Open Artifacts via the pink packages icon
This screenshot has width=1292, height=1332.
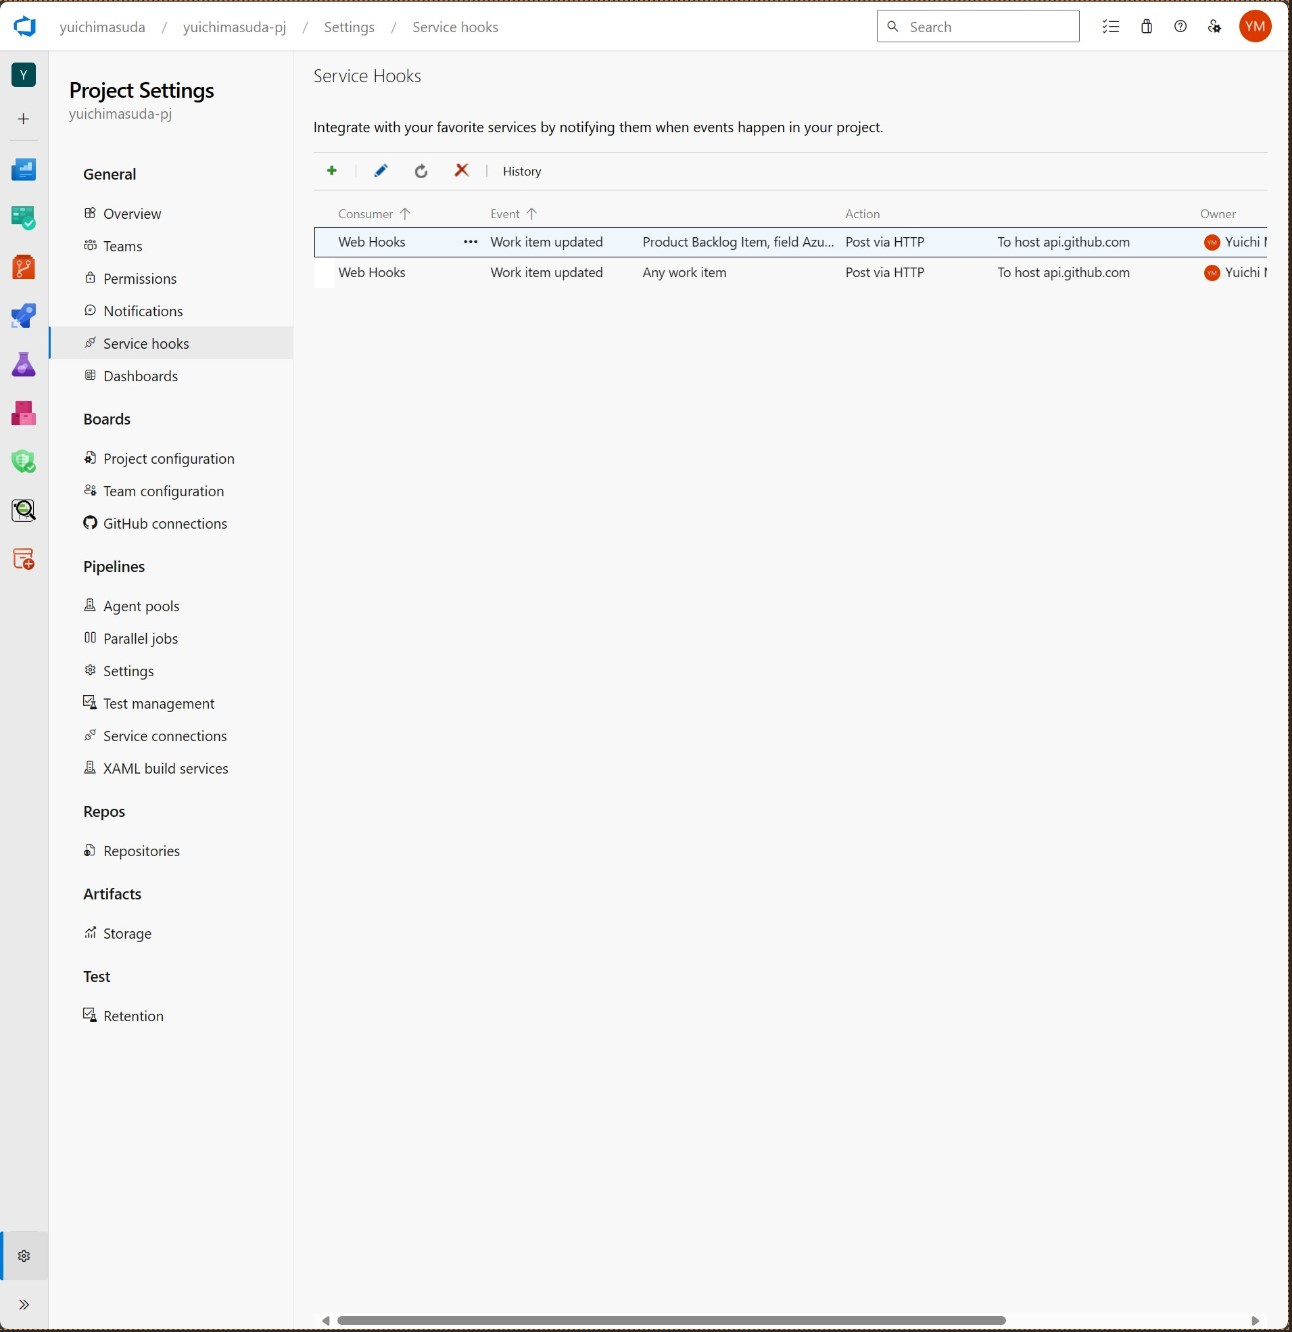(23, 413)
